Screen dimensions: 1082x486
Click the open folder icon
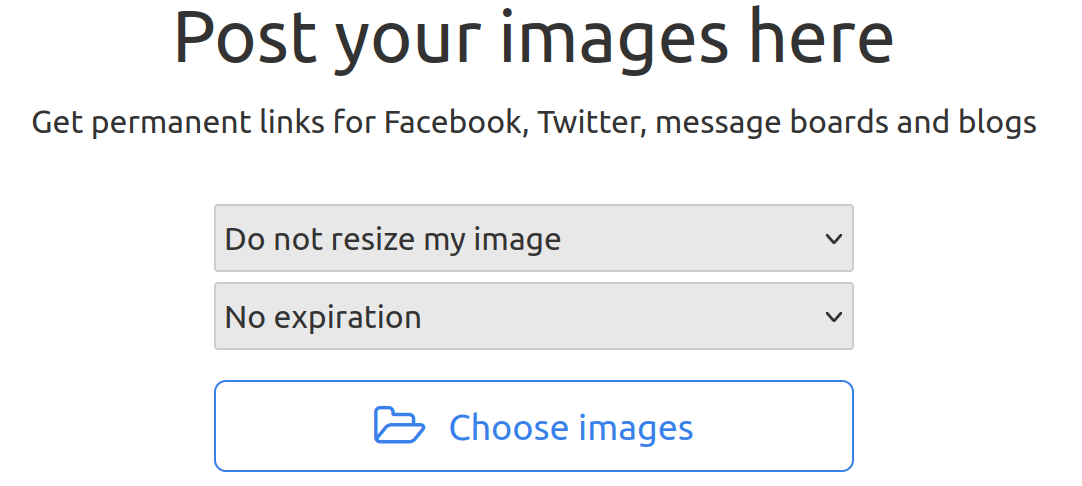(399, 425)
